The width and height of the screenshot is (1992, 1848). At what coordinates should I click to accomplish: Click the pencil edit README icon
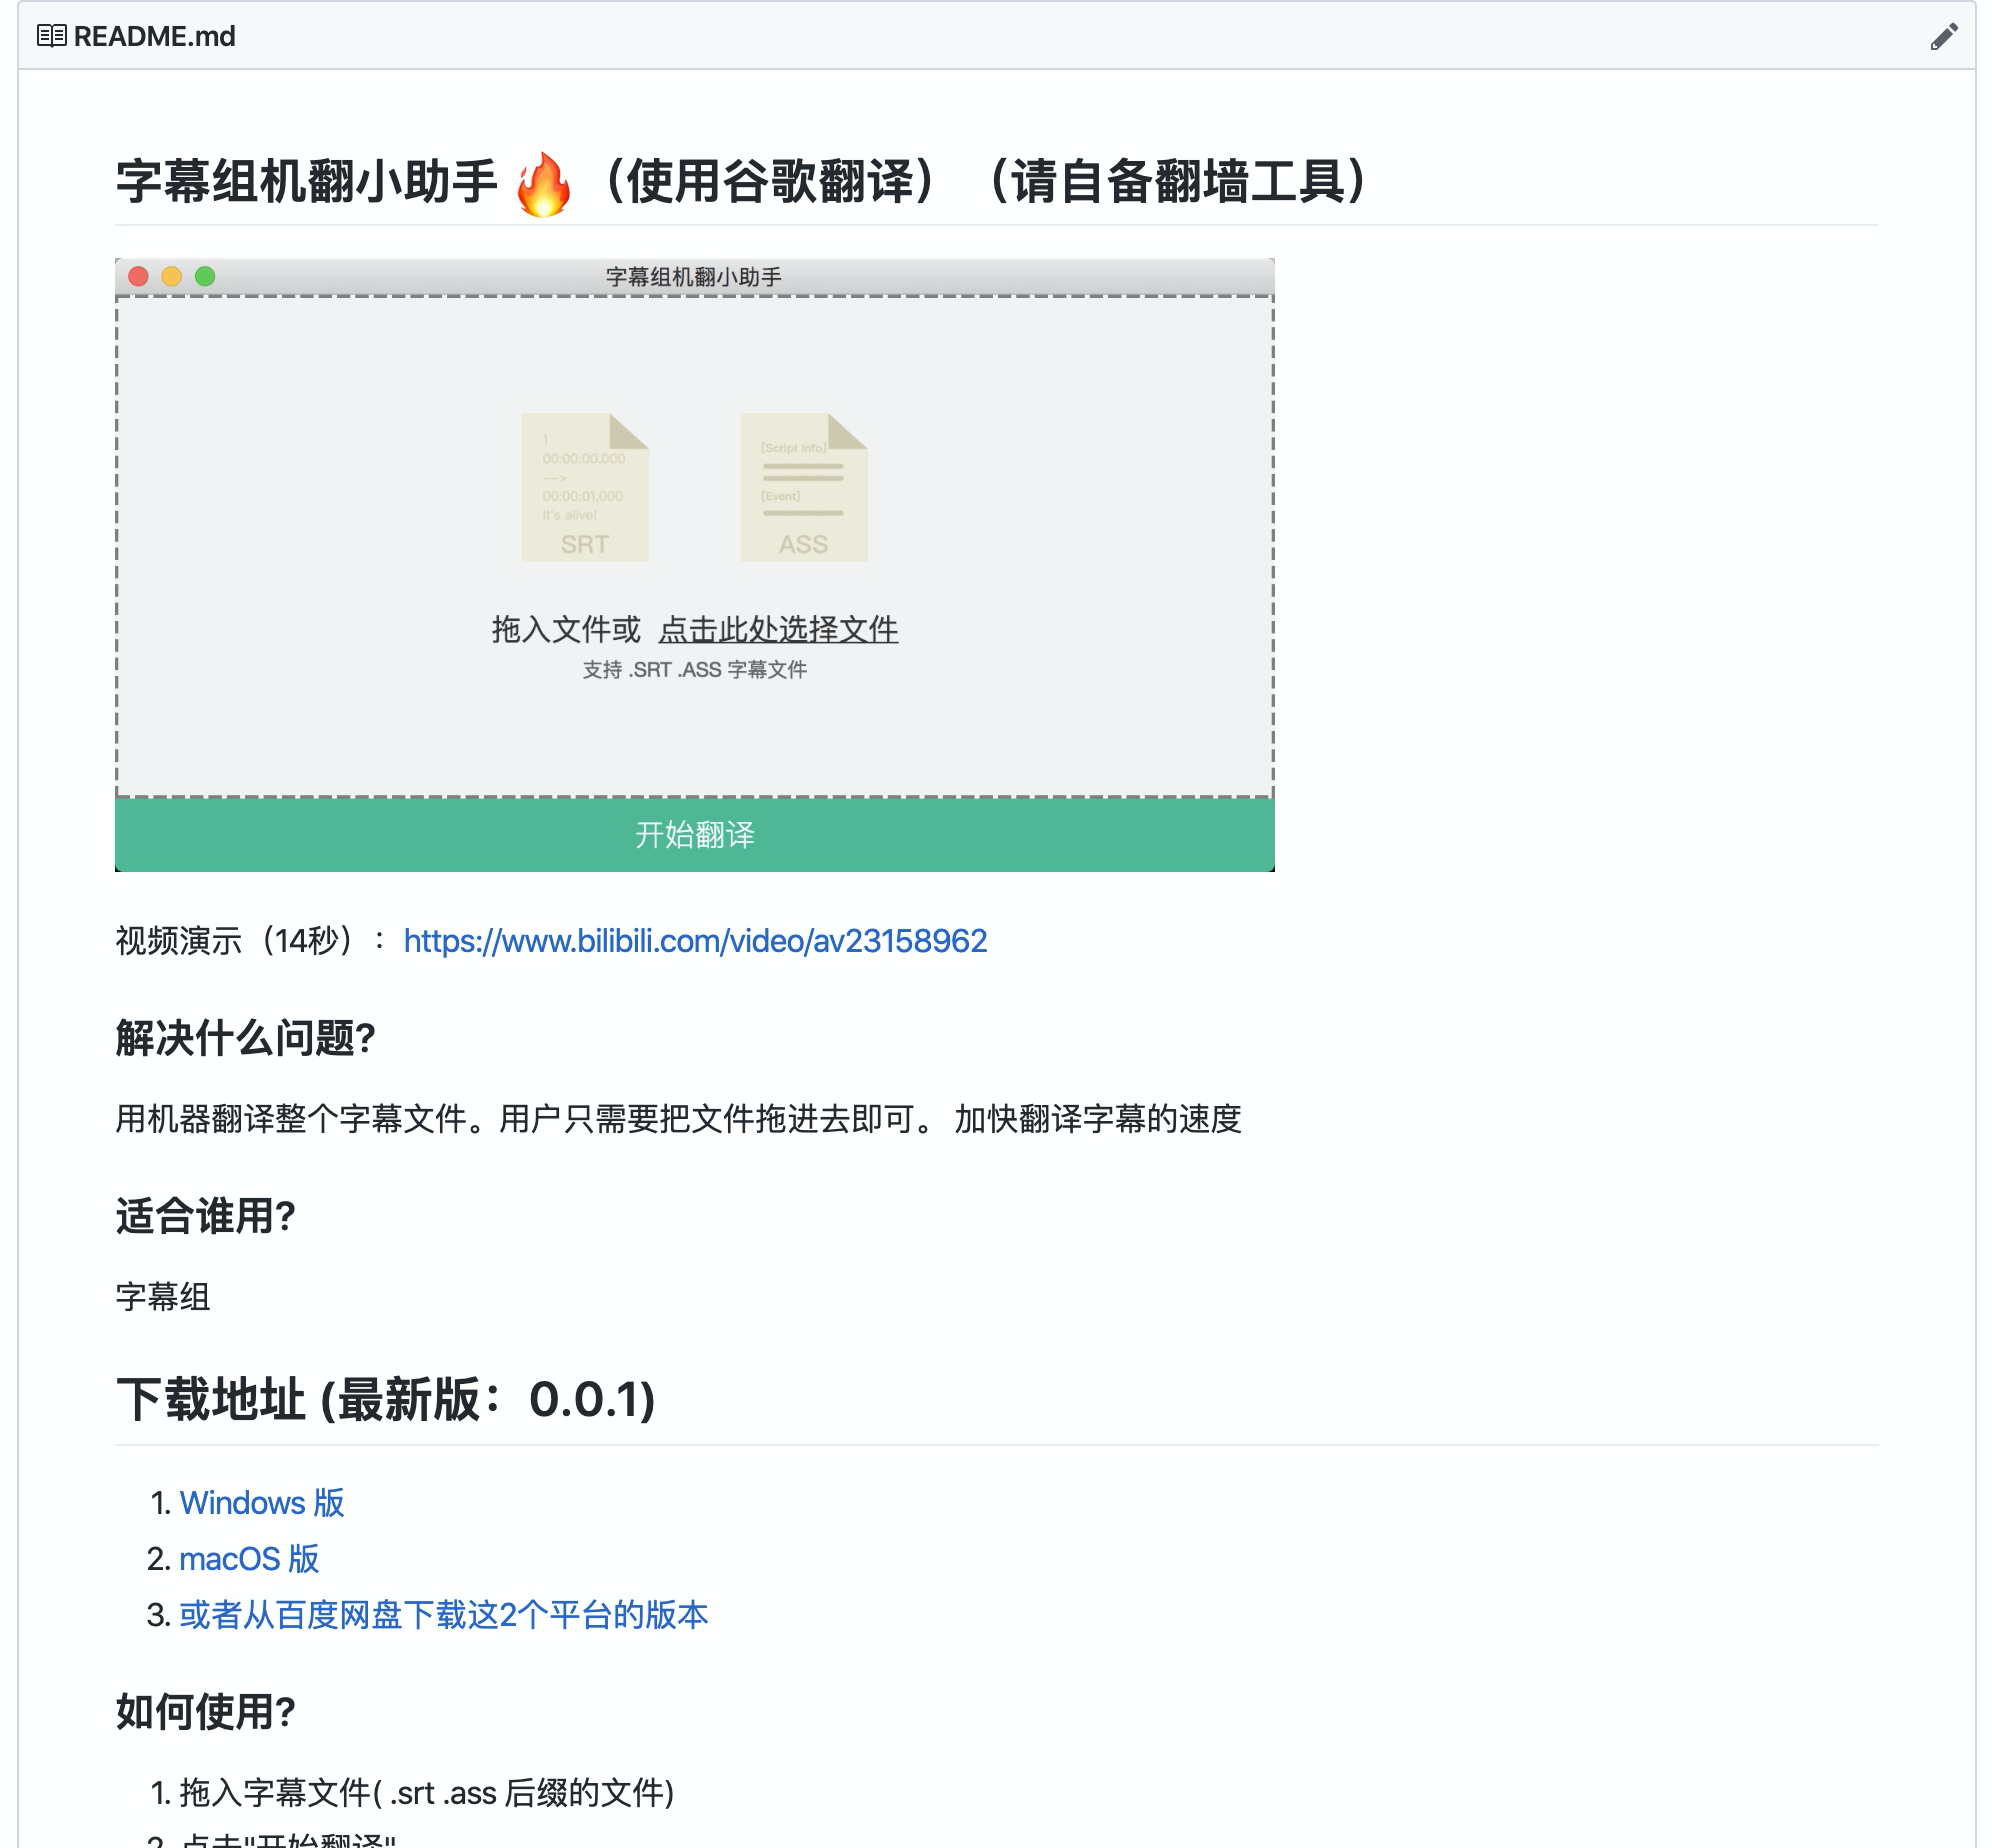coord(1943,37)
